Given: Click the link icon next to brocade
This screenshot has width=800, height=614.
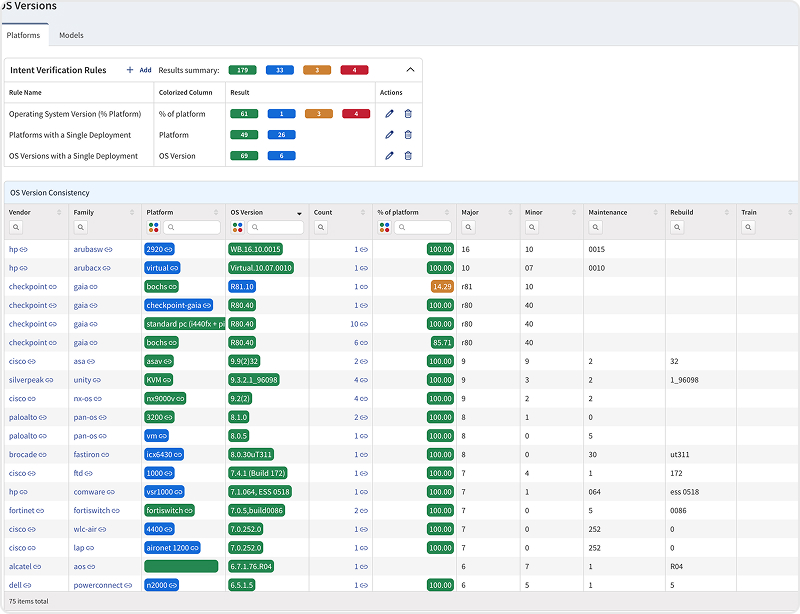Looking at the screenshot, I should pyautogui.click(x=41, y=455).
